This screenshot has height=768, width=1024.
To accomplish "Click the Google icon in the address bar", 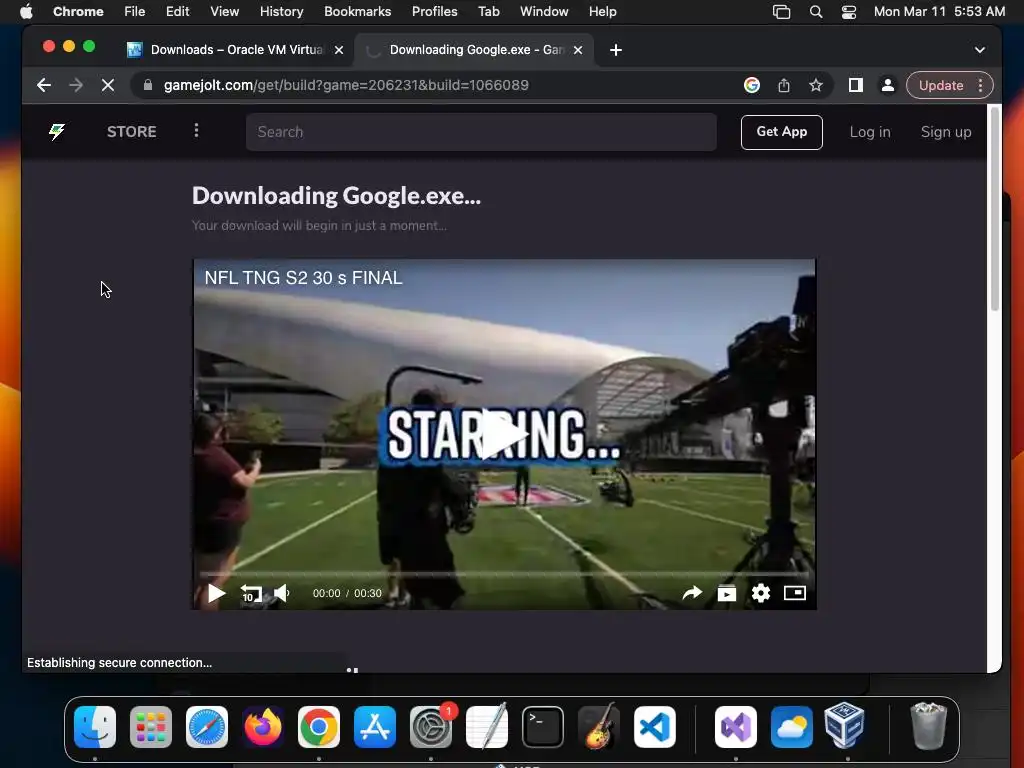I will 752,85.
